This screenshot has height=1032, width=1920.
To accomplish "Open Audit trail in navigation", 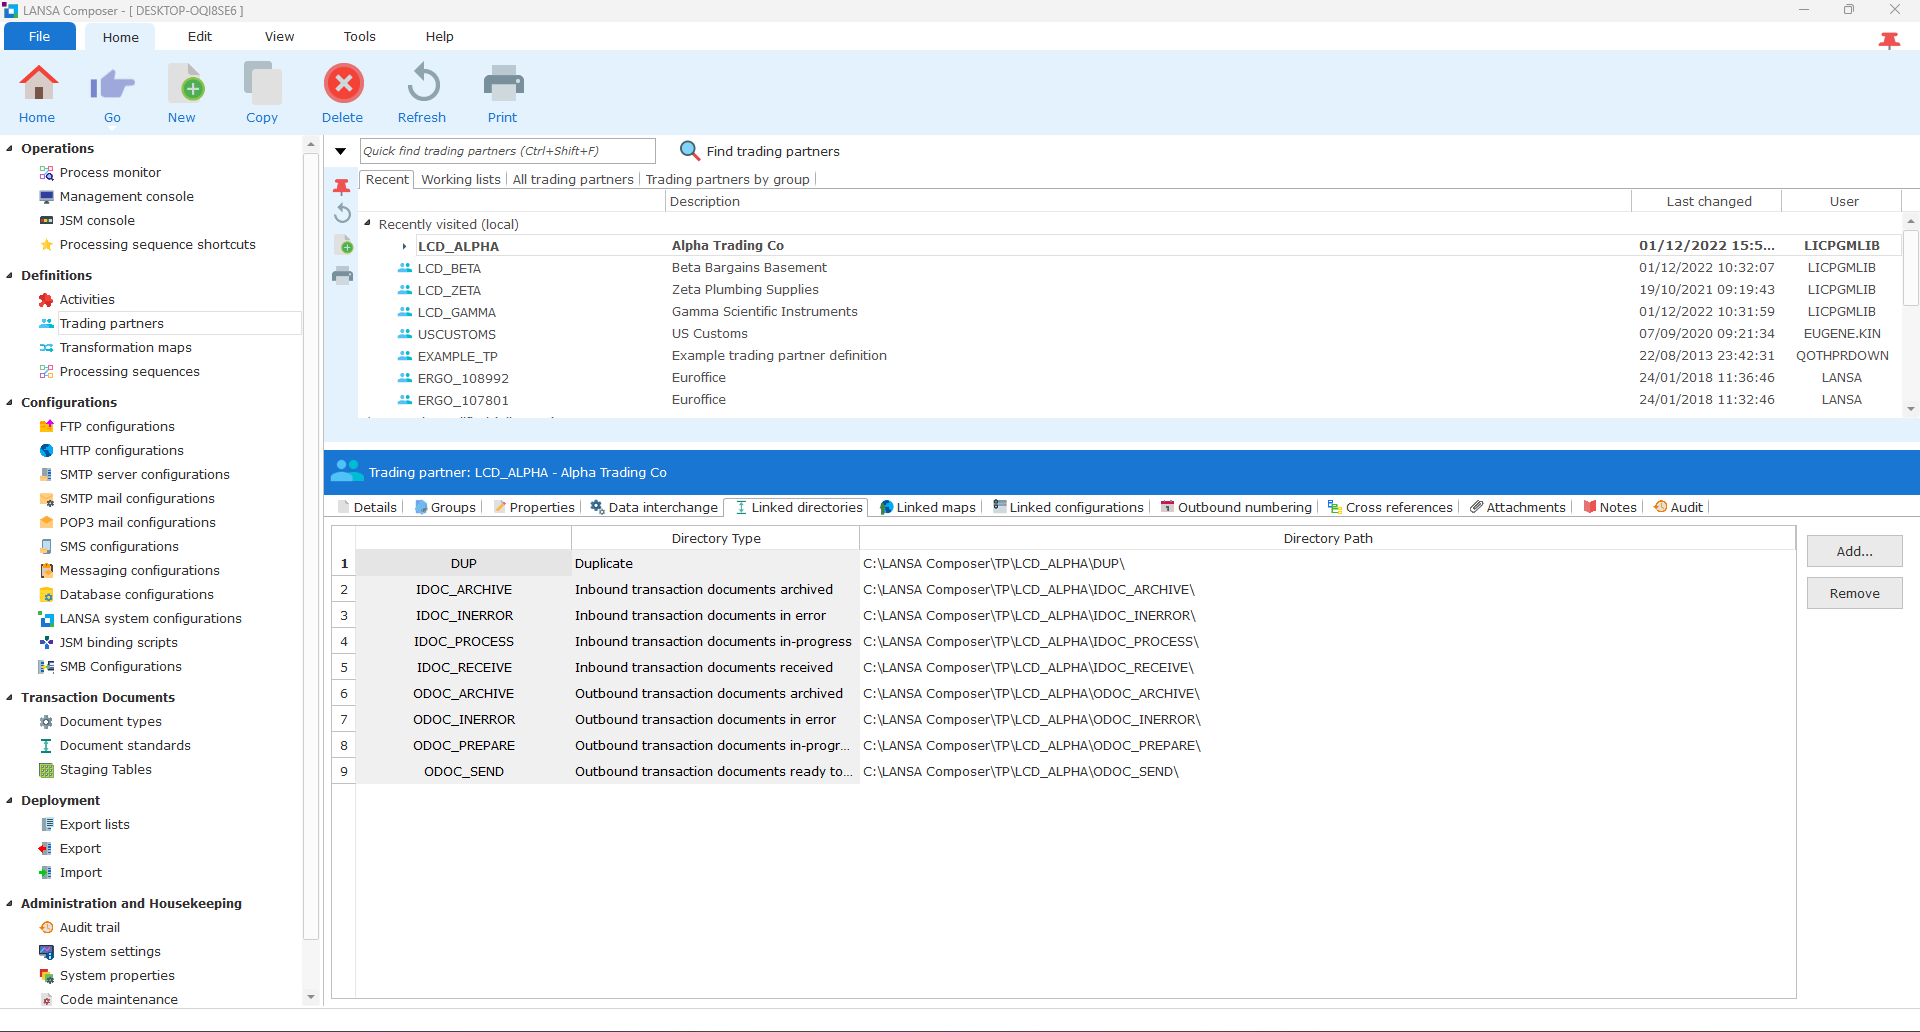I will tap(89, 928).
